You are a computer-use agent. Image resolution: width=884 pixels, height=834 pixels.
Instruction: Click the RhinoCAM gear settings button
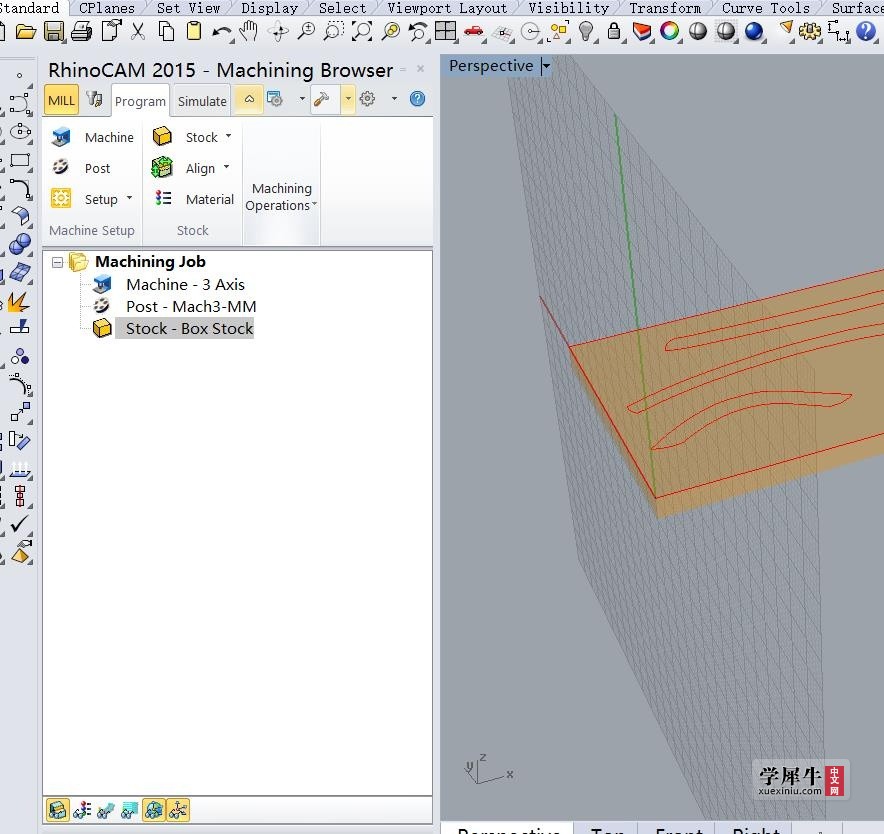367,99
